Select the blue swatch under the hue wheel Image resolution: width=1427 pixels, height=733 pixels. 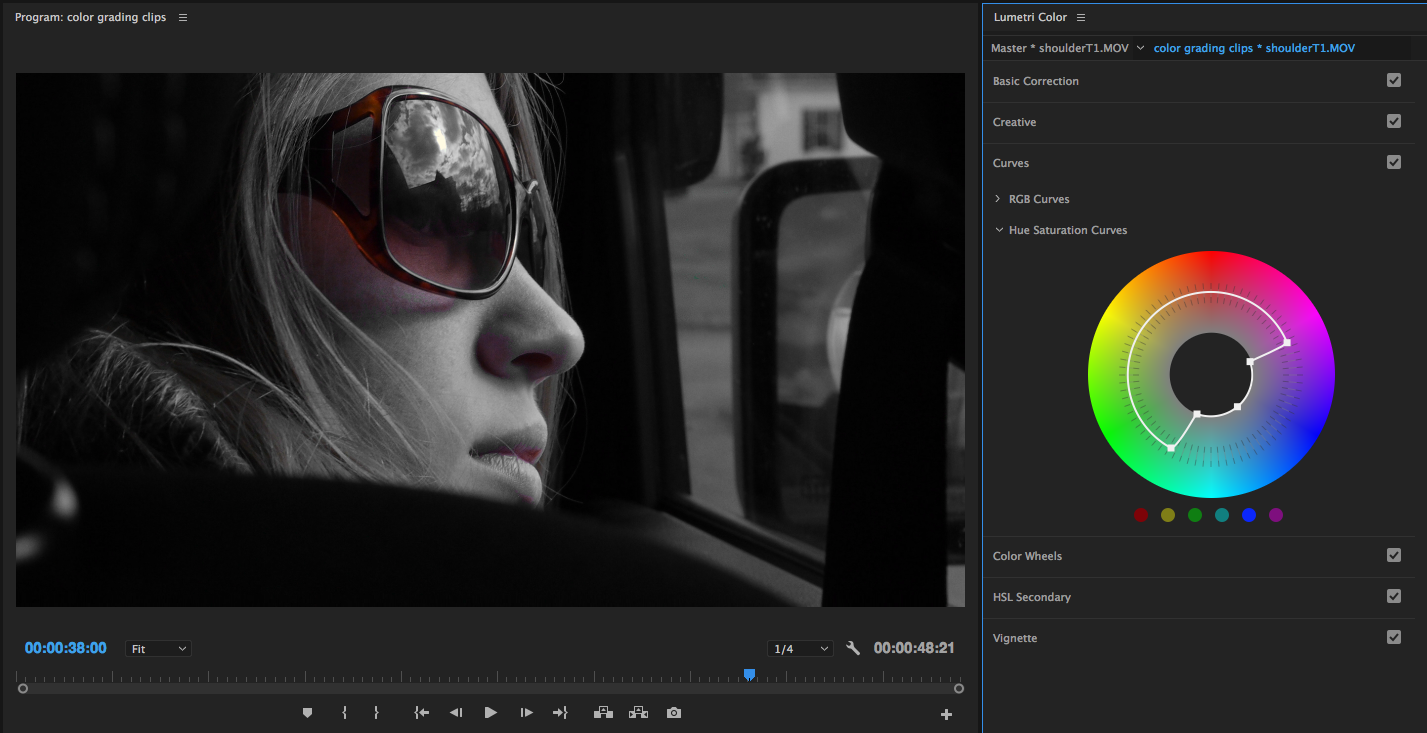point(1248,514)
